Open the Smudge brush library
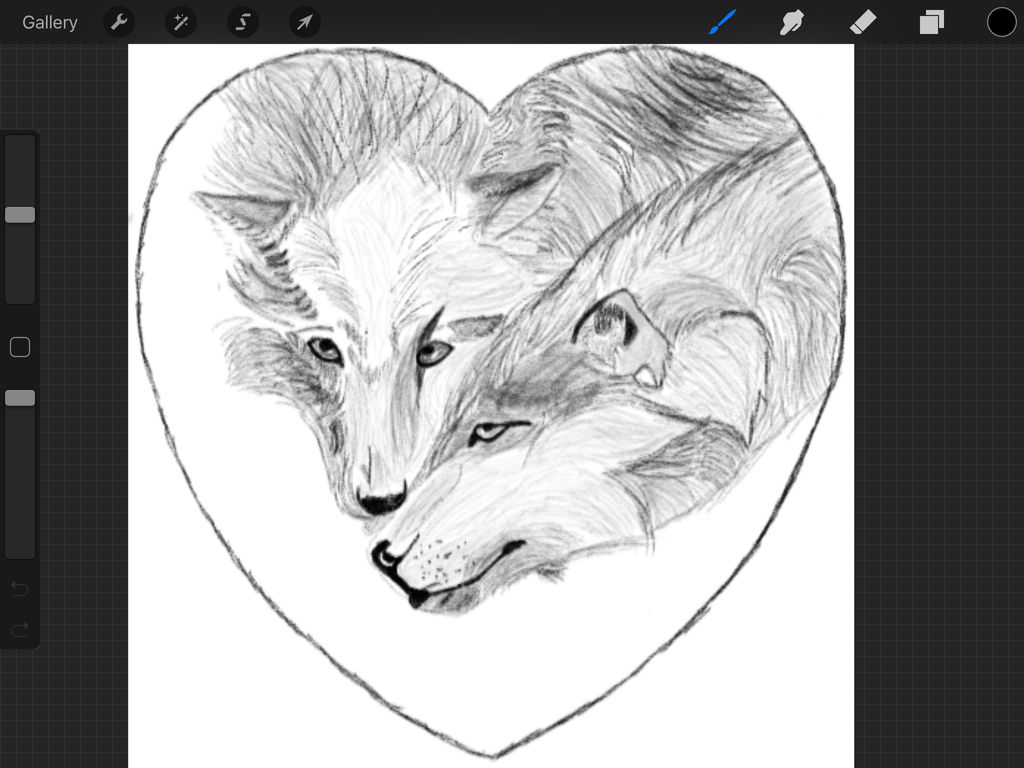1024x768 pixels. click(792, 22)
